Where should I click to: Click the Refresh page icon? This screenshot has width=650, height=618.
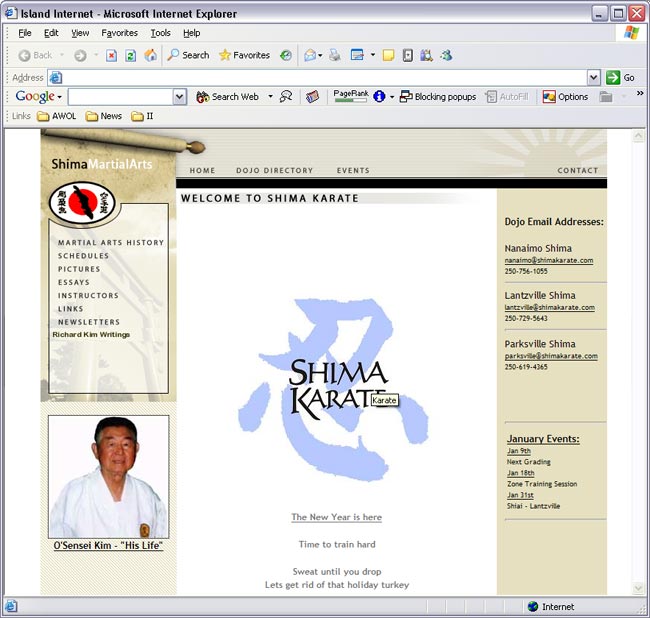click(x=130, y=55)
